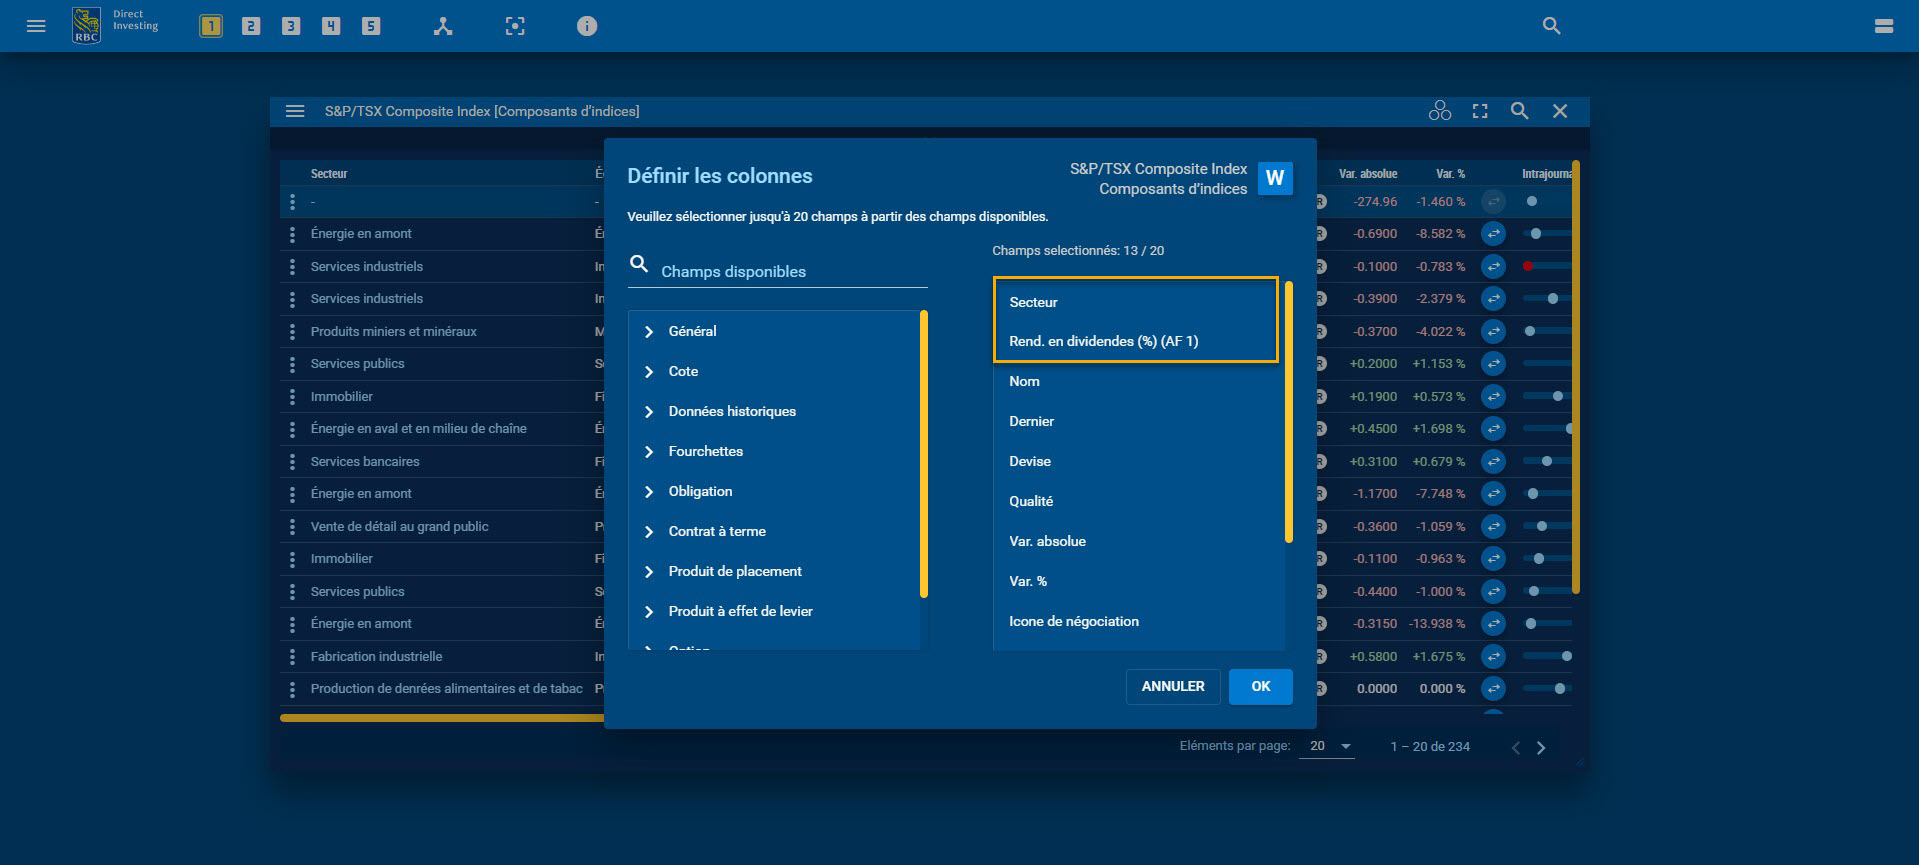Click the Champs disponibles search field
This screenshot has height=865, width=1919.
tap(790, 271)
